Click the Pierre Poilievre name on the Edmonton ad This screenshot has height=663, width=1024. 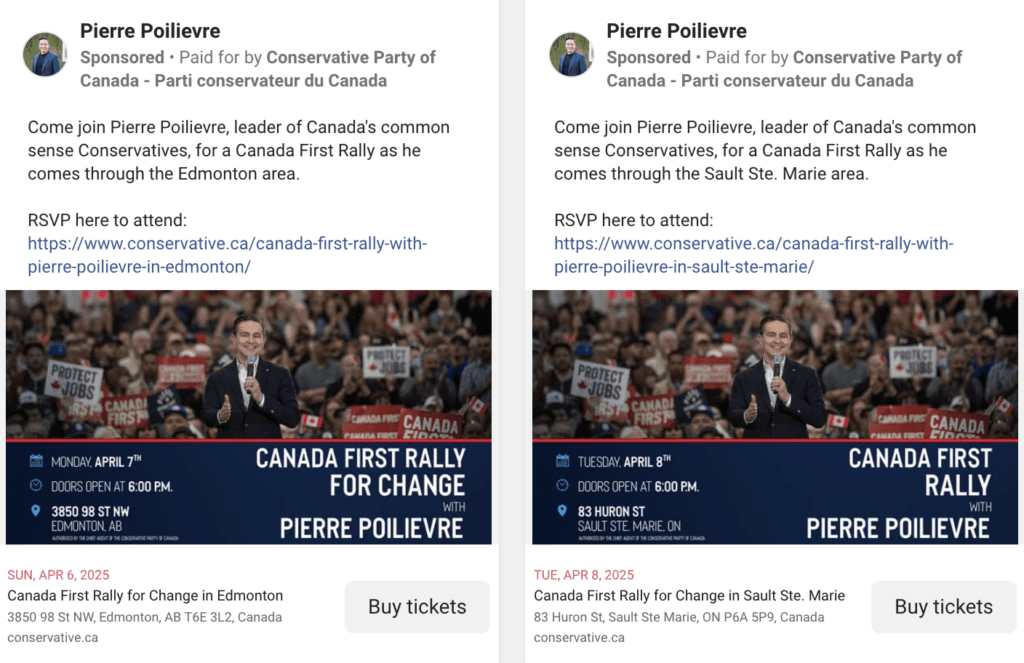tap(150, 31)
